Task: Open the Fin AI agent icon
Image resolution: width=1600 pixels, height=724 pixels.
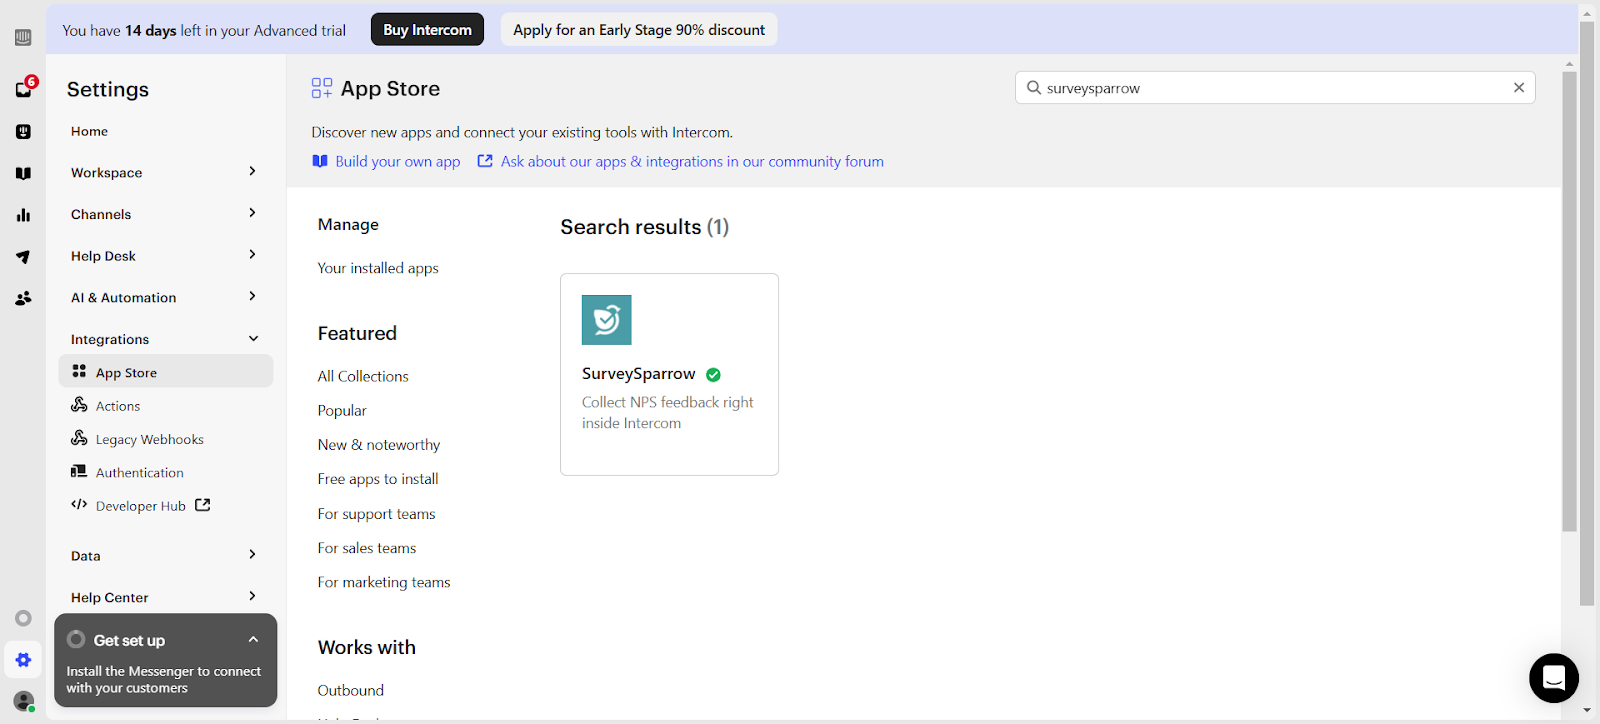Action: 24,132
